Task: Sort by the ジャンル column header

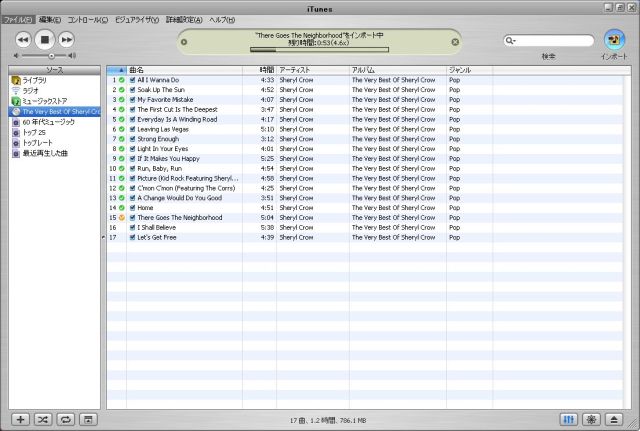Action: (470, 70)
